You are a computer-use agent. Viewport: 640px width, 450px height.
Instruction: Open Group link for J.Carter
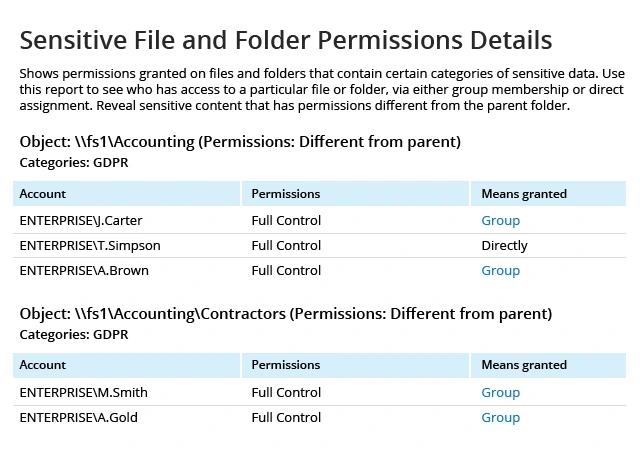pos(500,221)
